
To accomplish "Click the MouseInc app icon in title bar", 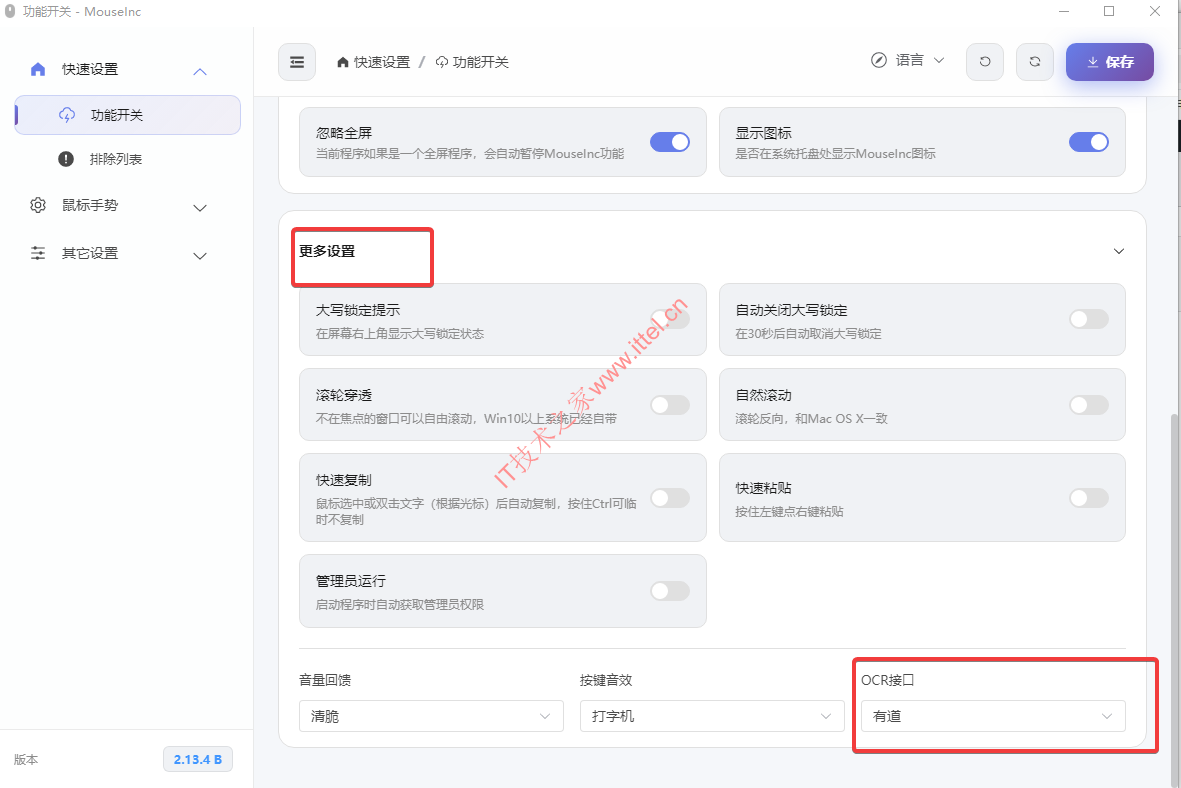I will (10, 11).
